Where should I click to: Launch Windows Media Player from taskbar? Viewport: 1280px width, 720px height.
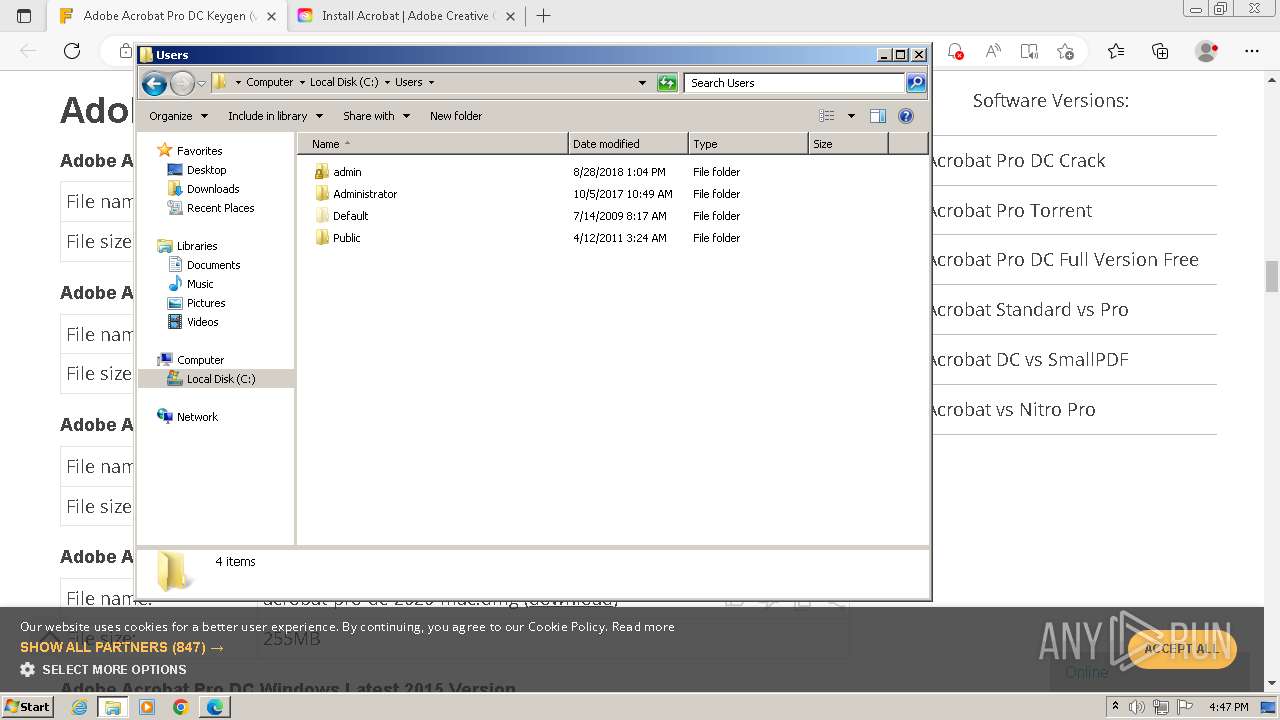tap(147, 707)
